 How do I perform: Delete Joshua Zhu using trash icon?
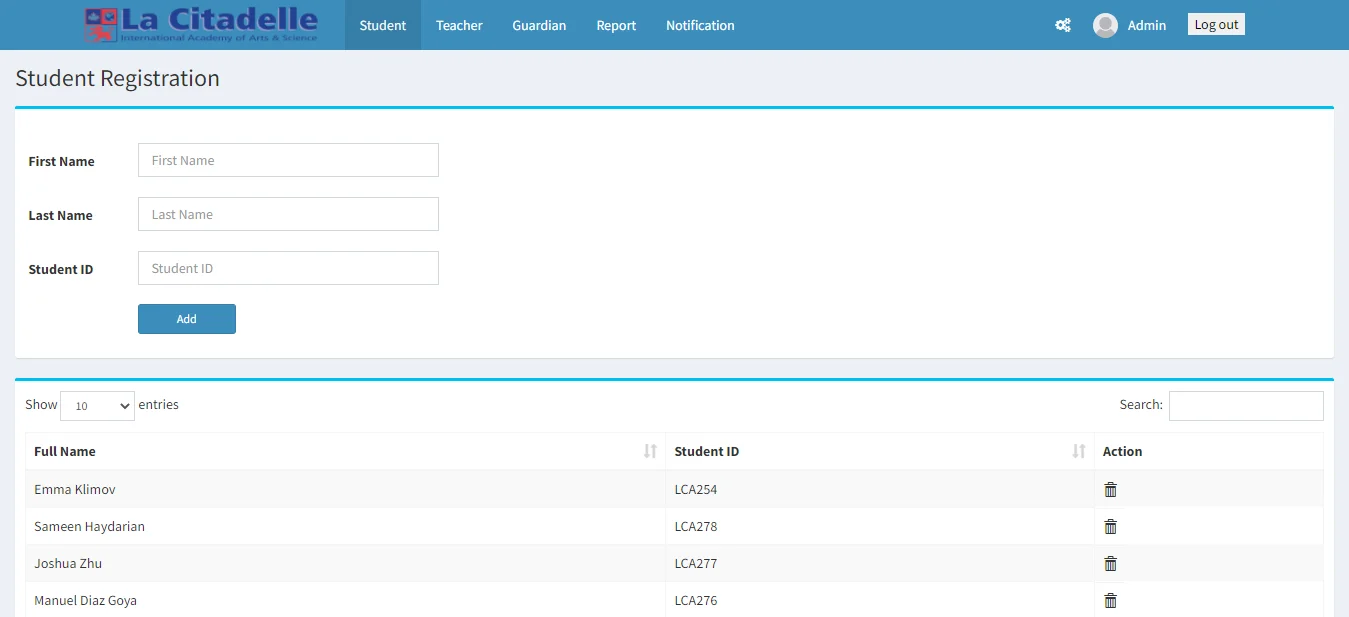click(1110, 563)
